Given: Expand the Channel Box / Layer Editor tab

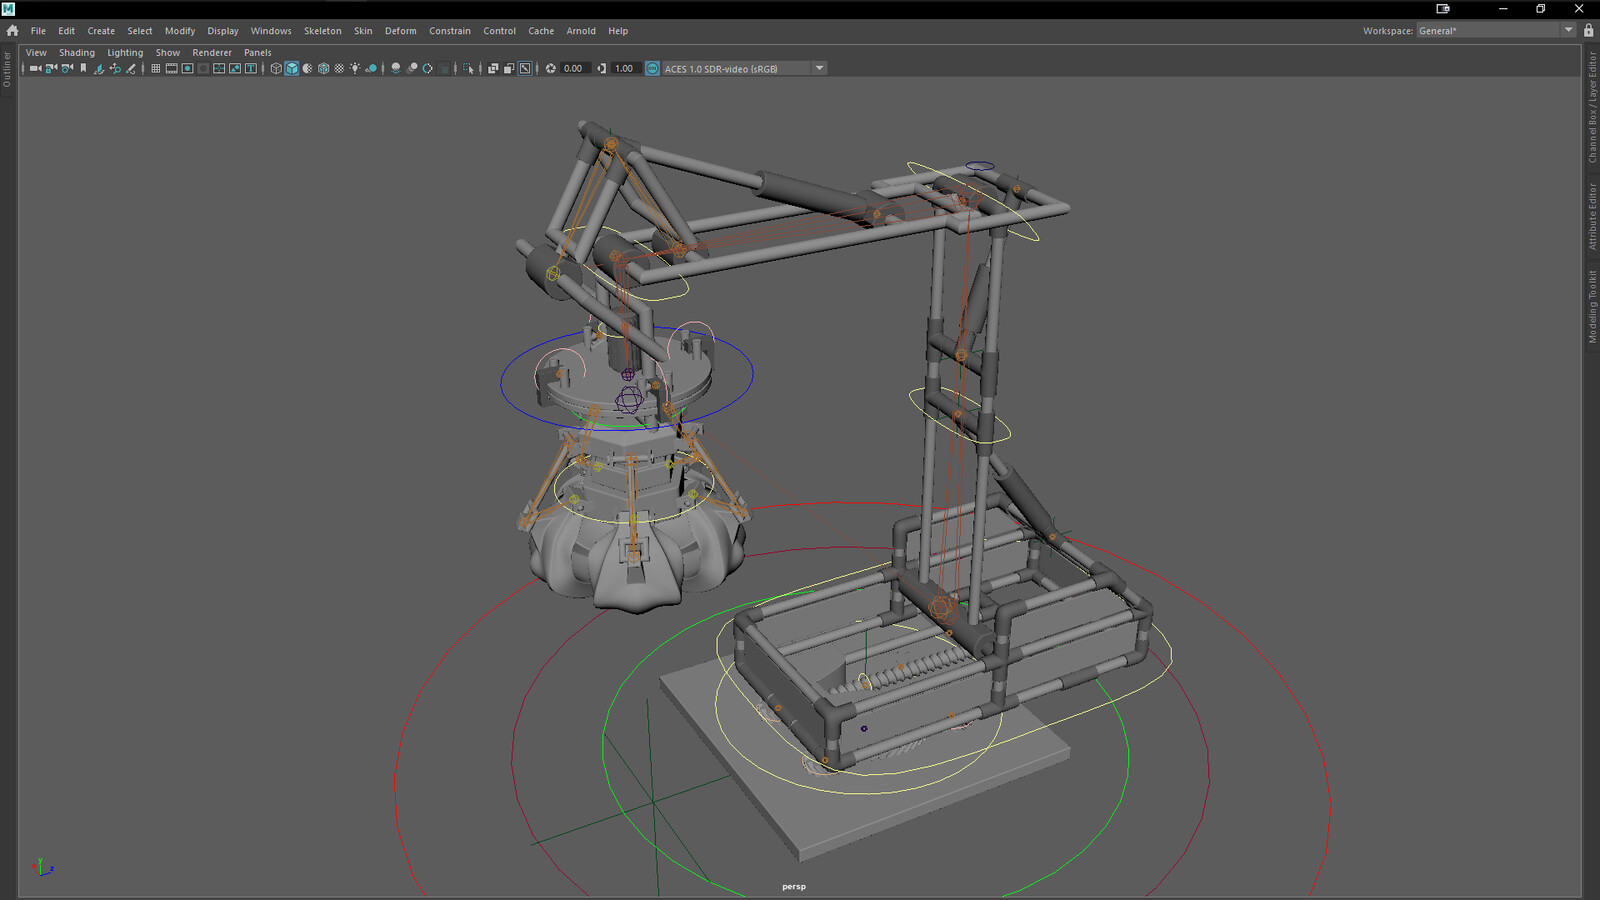Looking at the screenshot, I should [1592, 109].
